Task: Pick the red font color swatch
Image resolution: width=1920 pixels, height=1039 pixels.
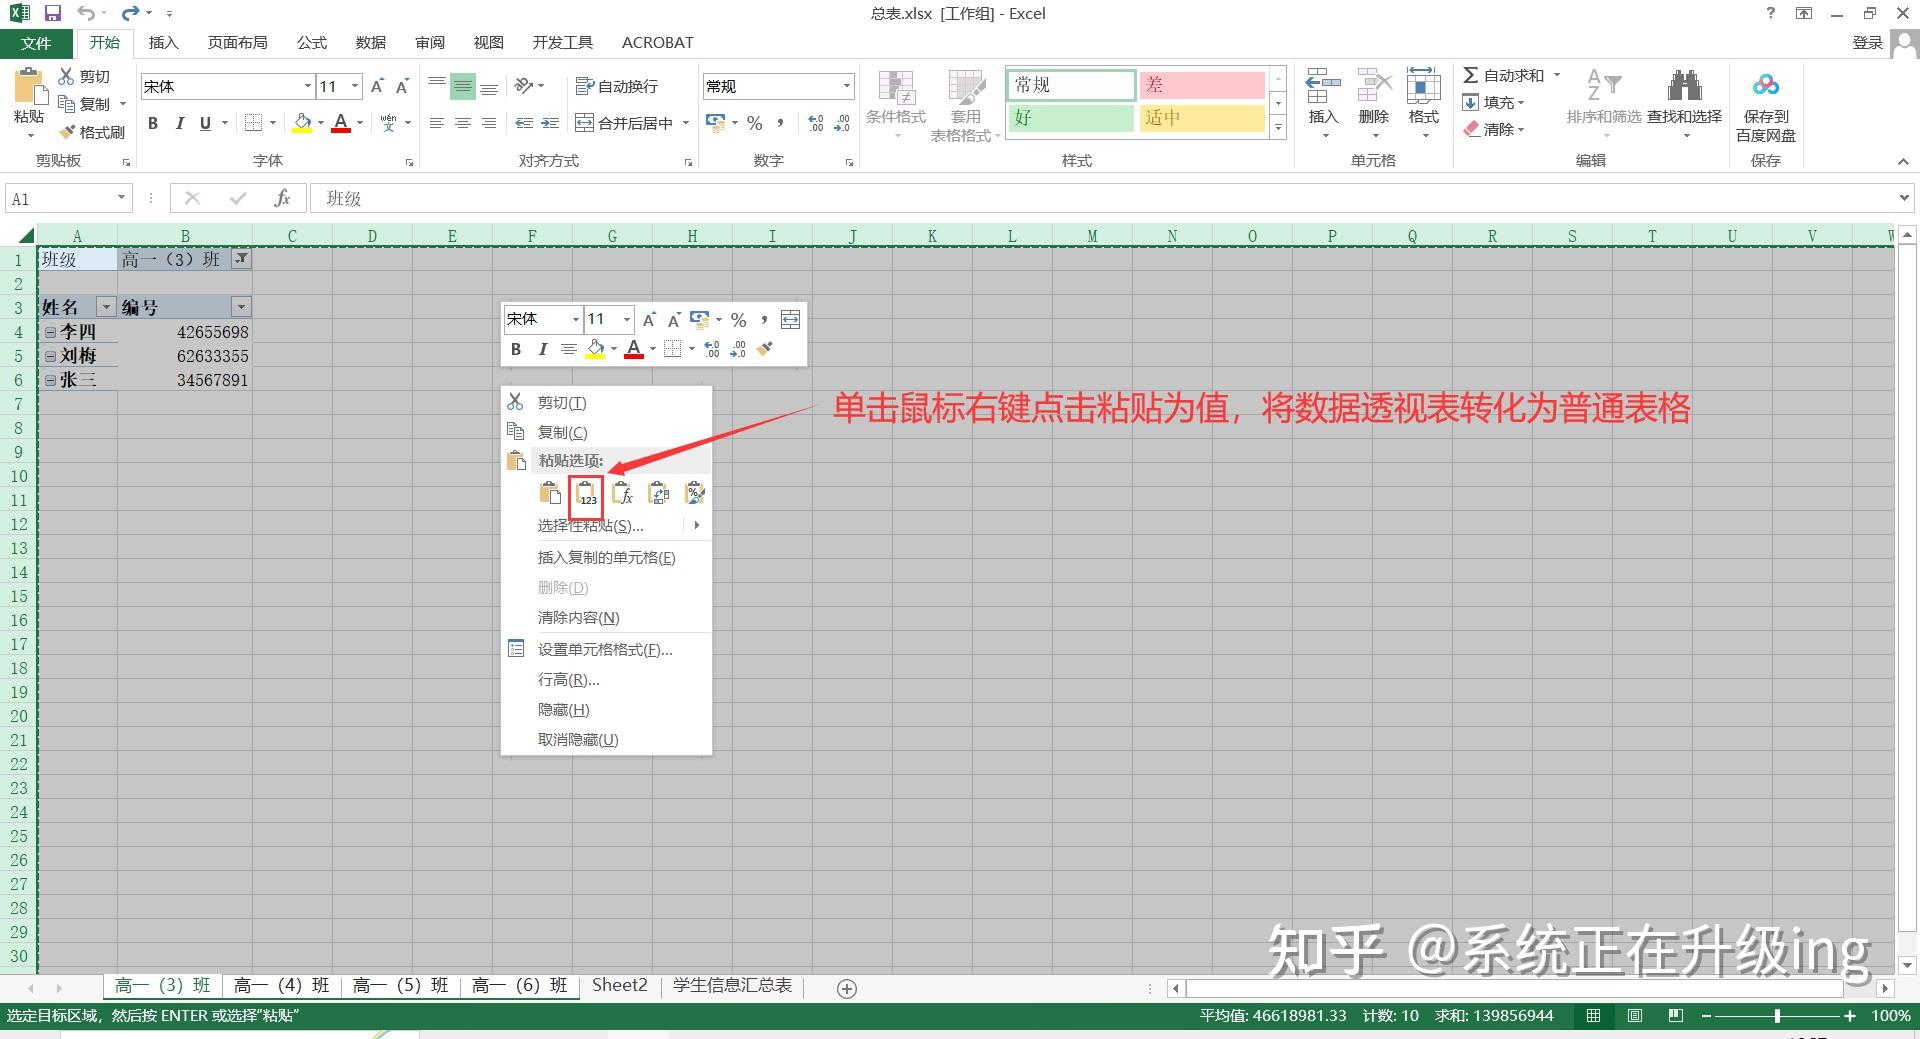Action: click(340, 123)
